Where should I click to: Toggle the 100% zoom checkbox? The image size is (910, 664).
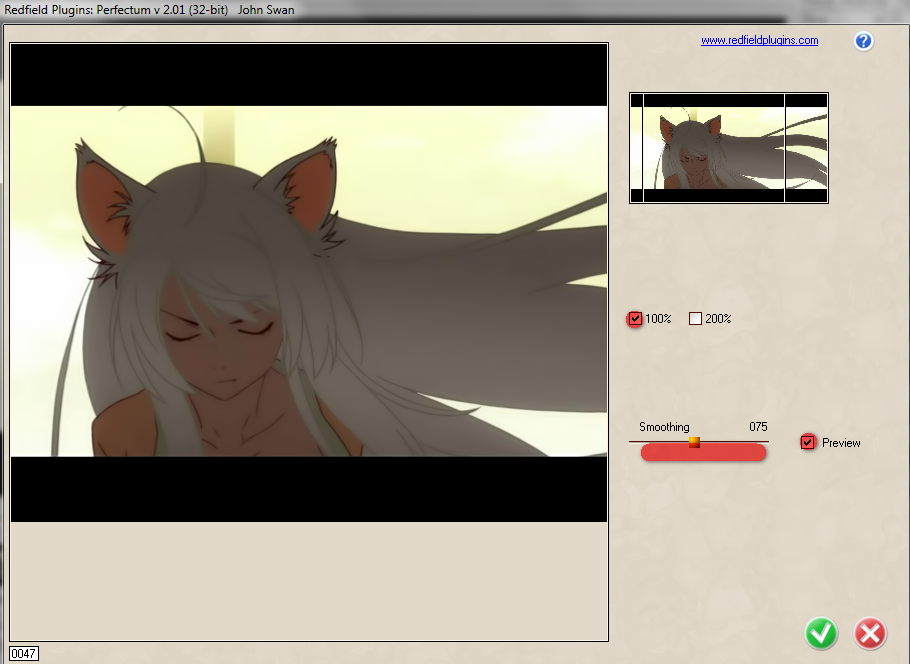tap(635, 319)
